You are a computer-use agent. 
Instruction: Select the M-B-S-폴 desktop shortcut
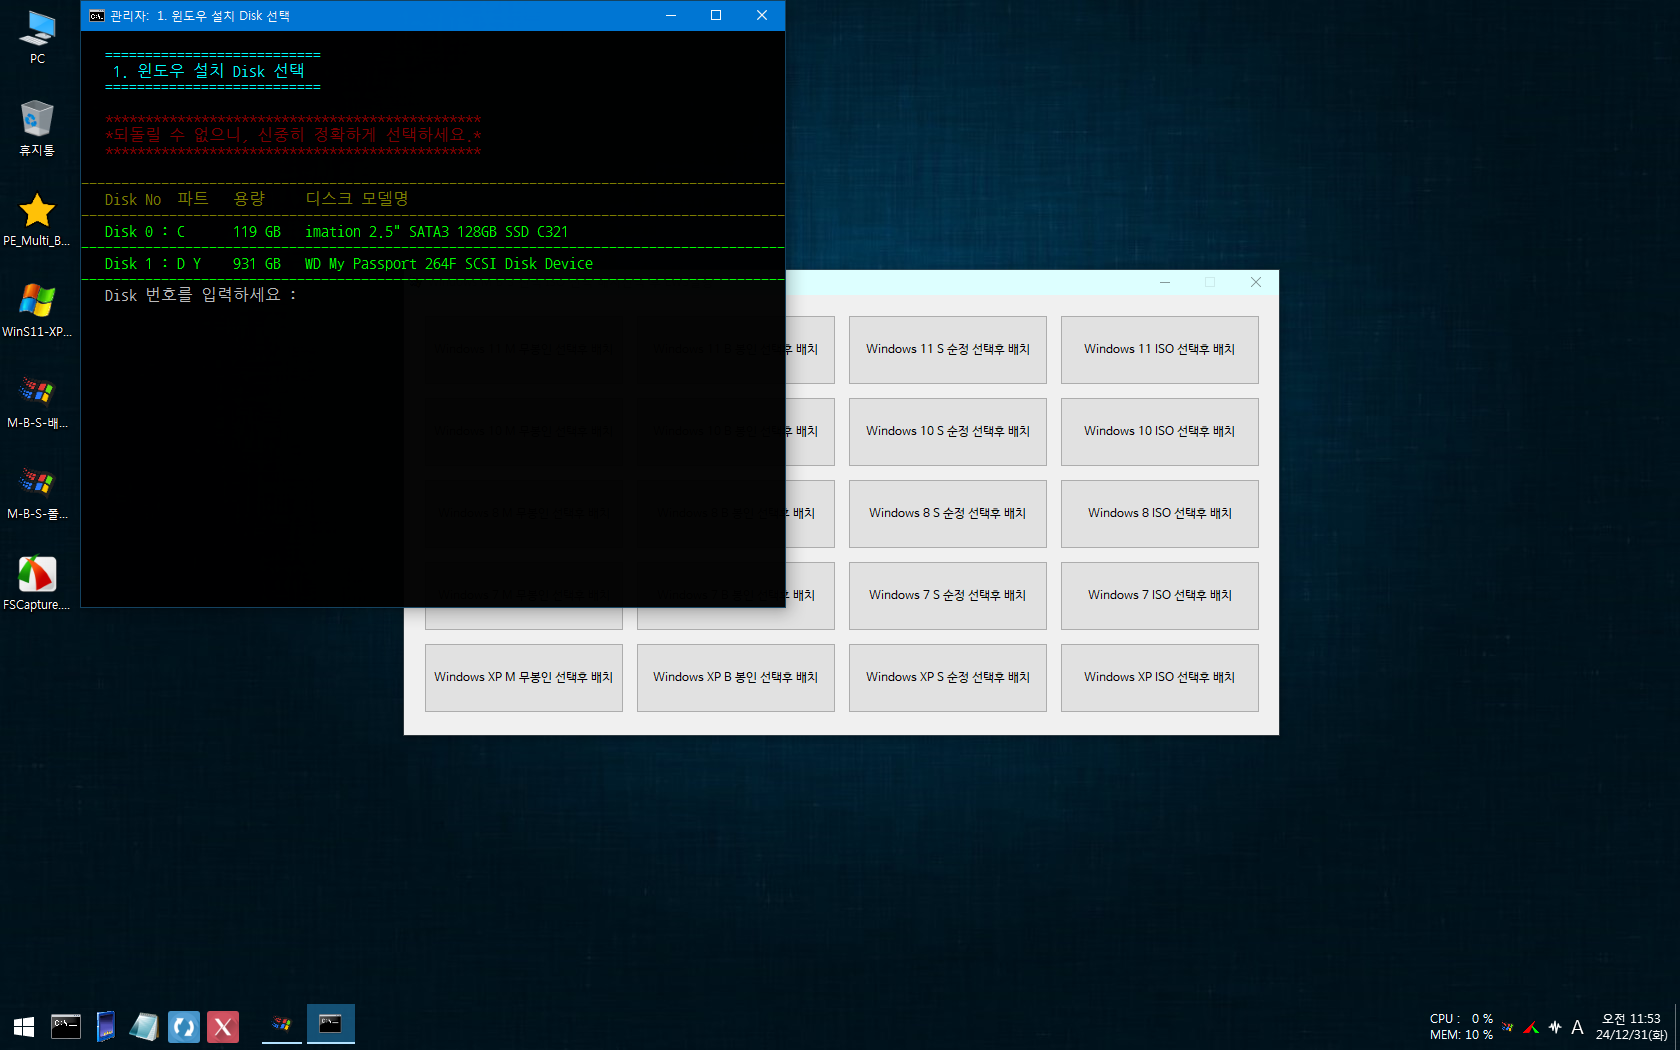37,492
